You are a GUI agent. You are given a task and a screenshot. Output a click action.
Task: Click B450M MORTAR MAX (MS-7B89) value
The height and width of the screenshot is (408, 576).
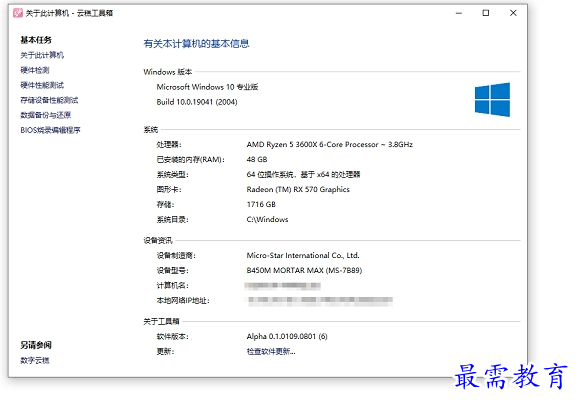[x=304, y=270]
